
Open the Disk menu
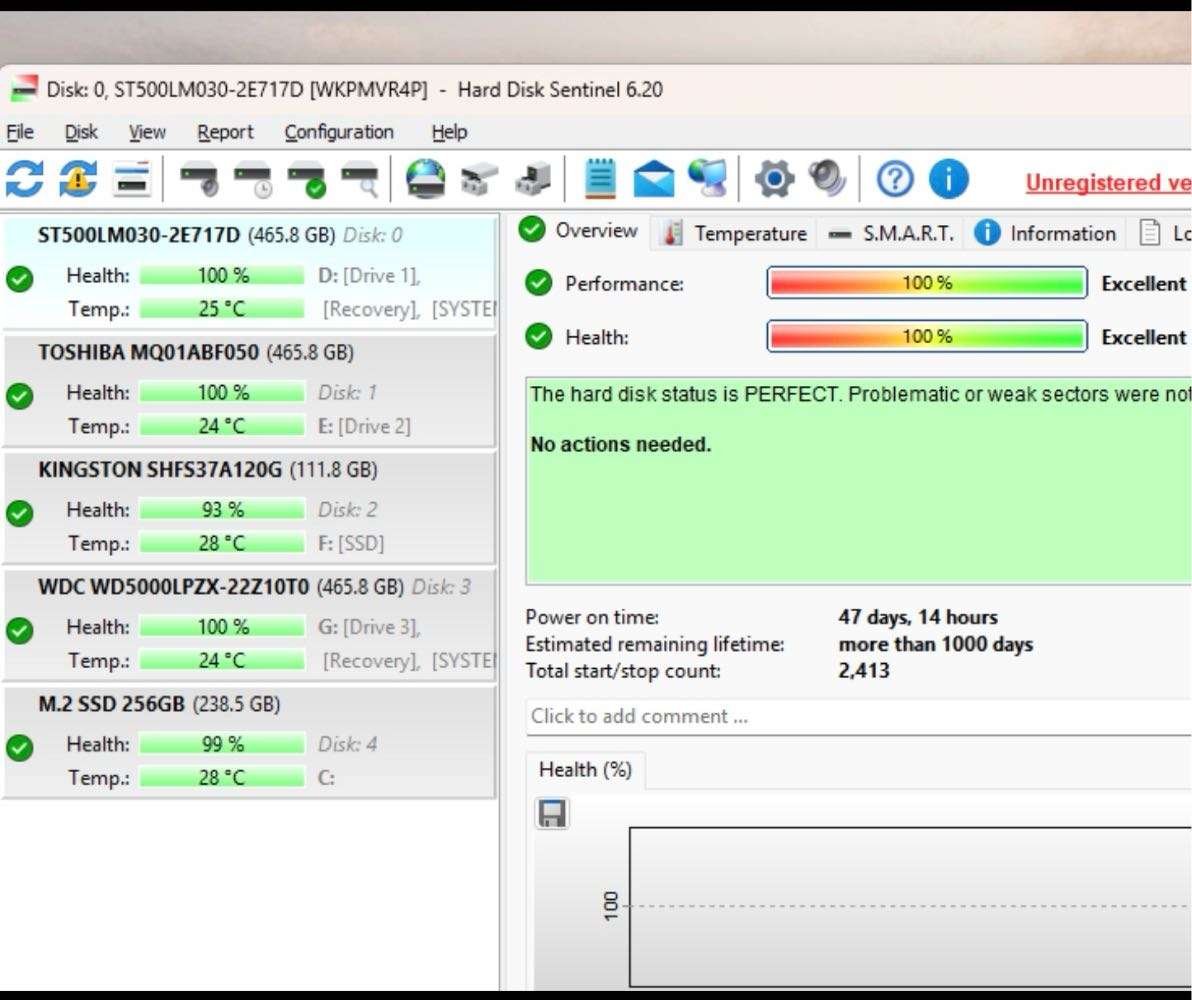[81, 132]
